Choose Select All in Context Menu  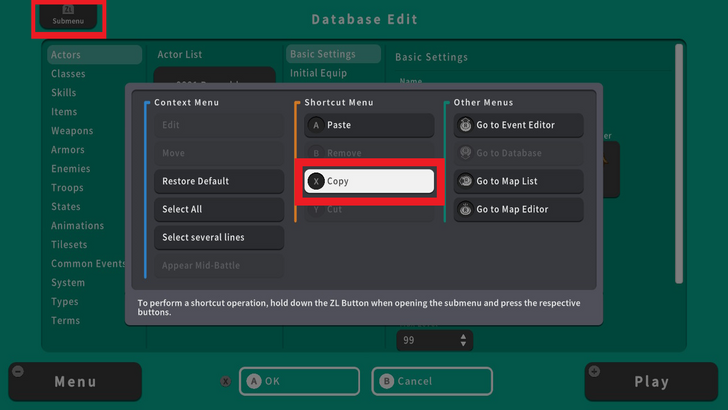[219, 209]
